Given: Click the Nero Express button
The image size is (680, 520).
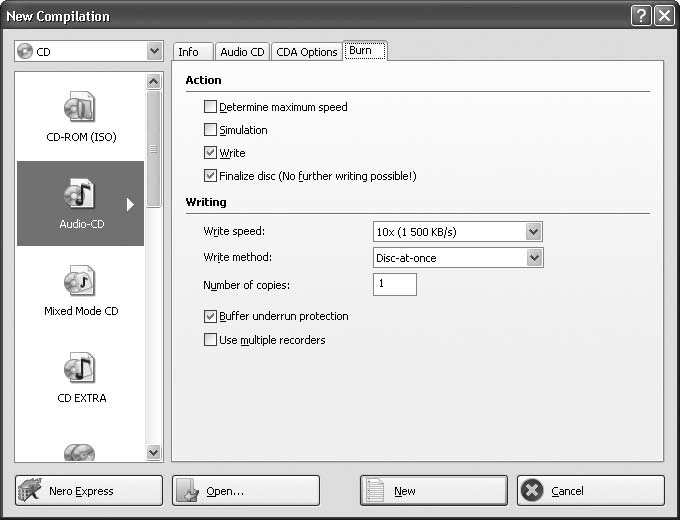Looking at the screenshot, I should pyautogui.click(x=89, y=491).
